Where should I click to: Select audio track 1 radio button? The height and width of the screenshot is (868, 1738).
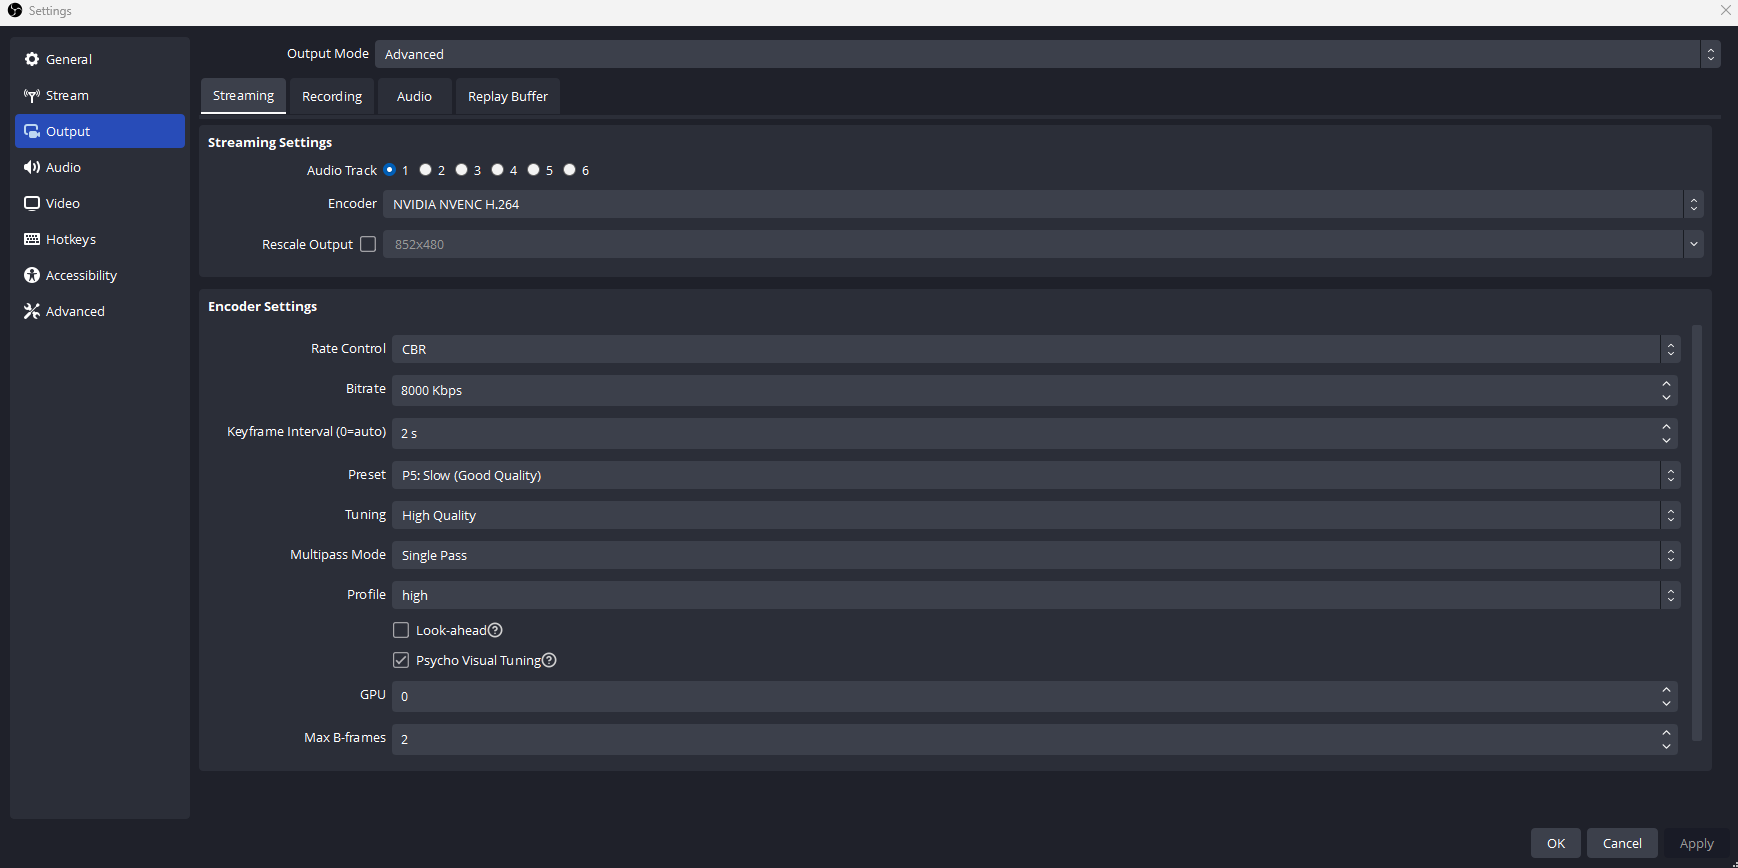[x=390, y=170]
